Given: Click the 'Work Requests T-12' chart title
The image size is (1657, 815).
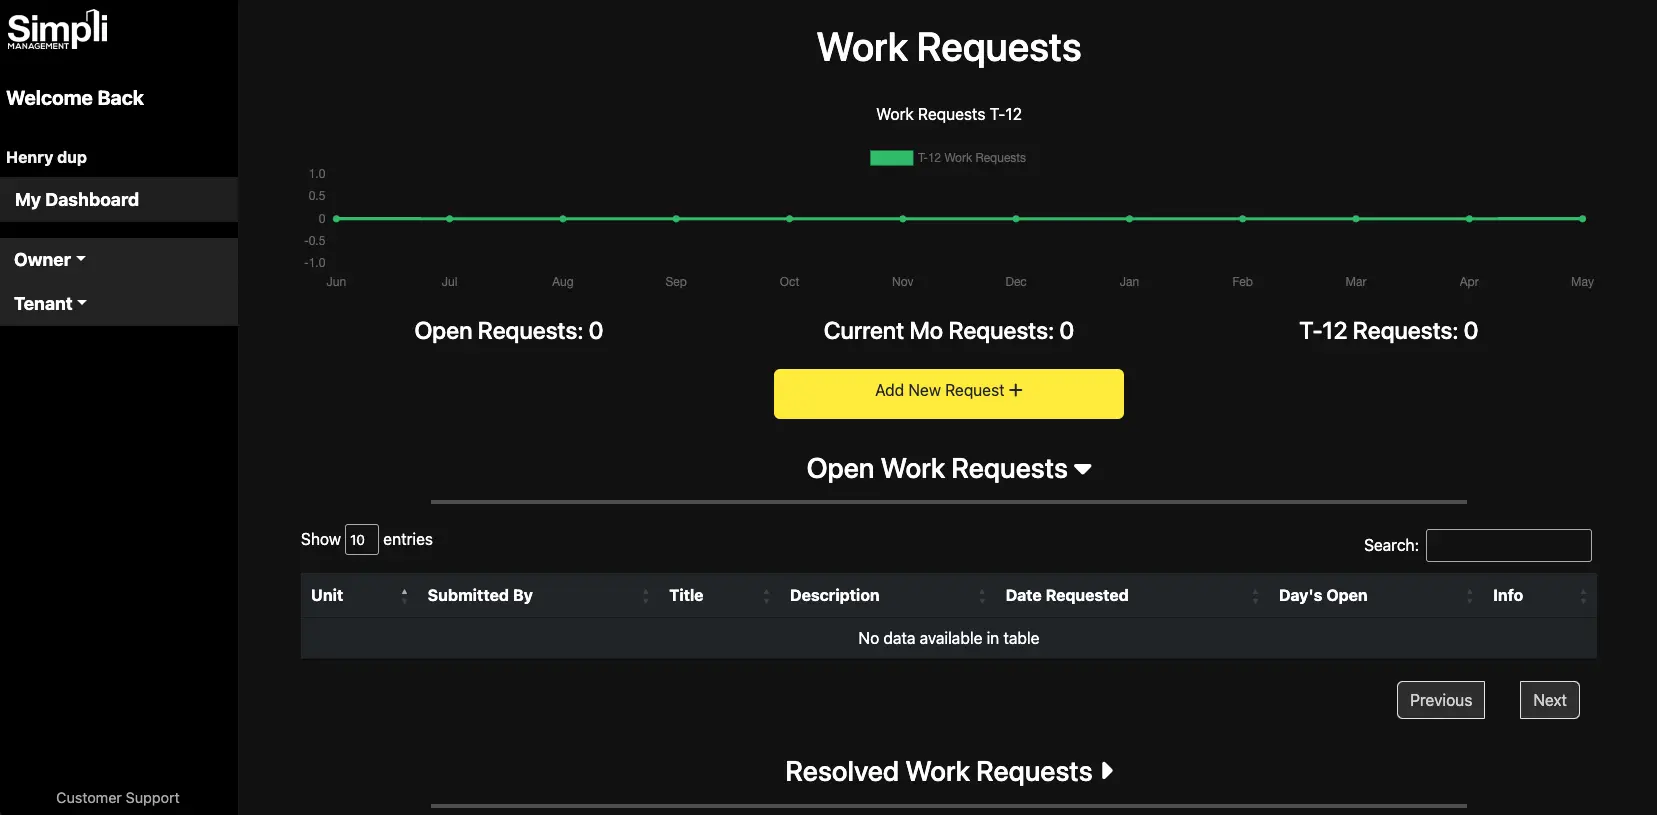Looking at the screenshot, I should point(949,115).
